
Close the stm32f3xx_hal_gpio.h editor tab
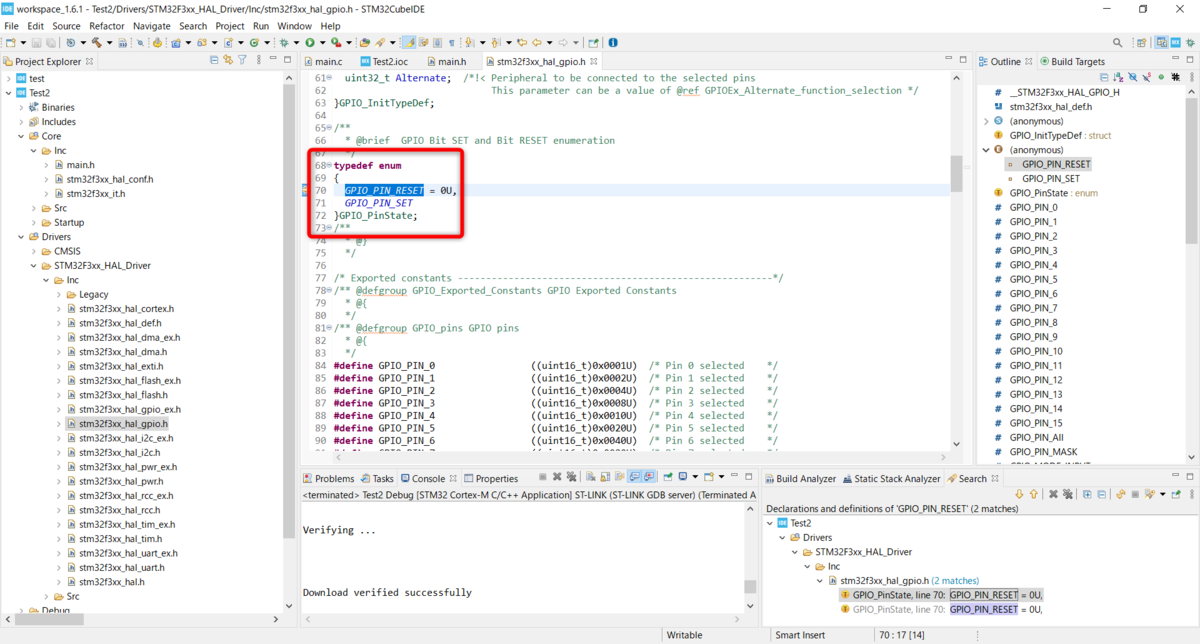[592, 62]
